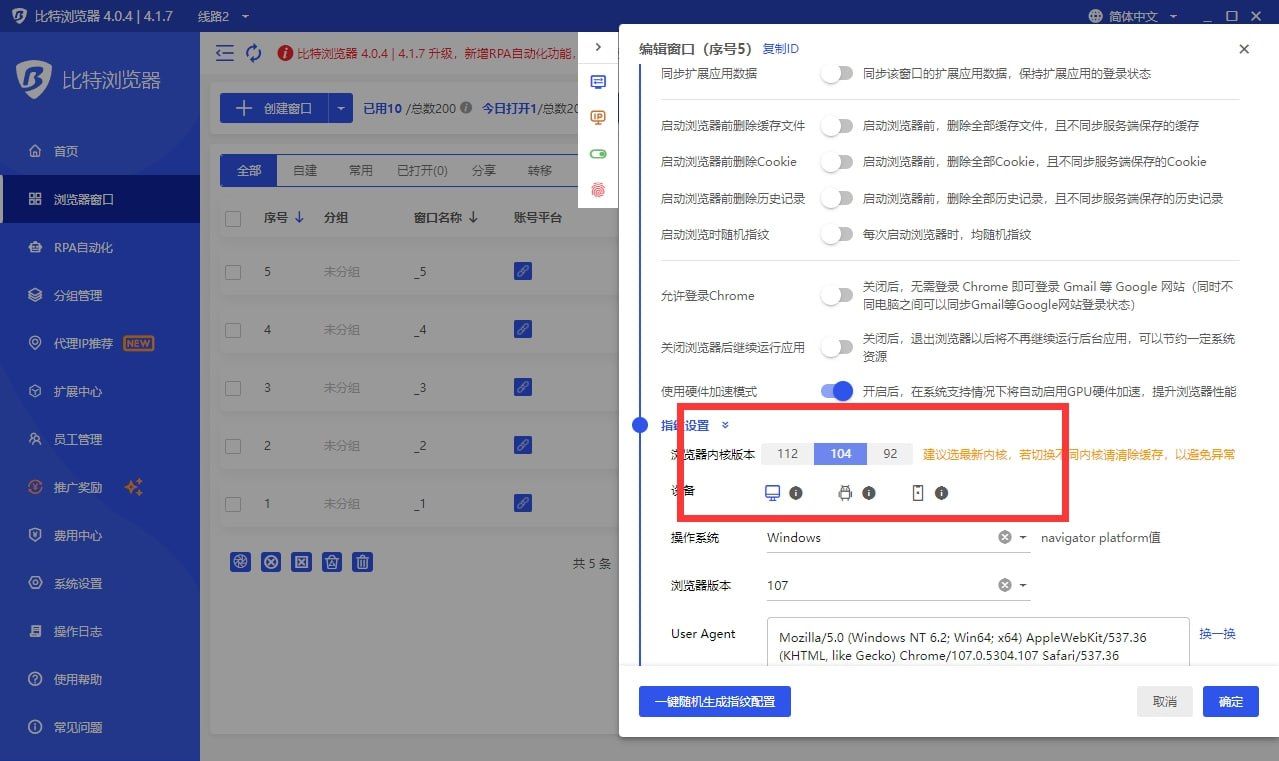Screen dimensions: 1279x761
Task: Switch to the 全部 tab
Action: 249,171
